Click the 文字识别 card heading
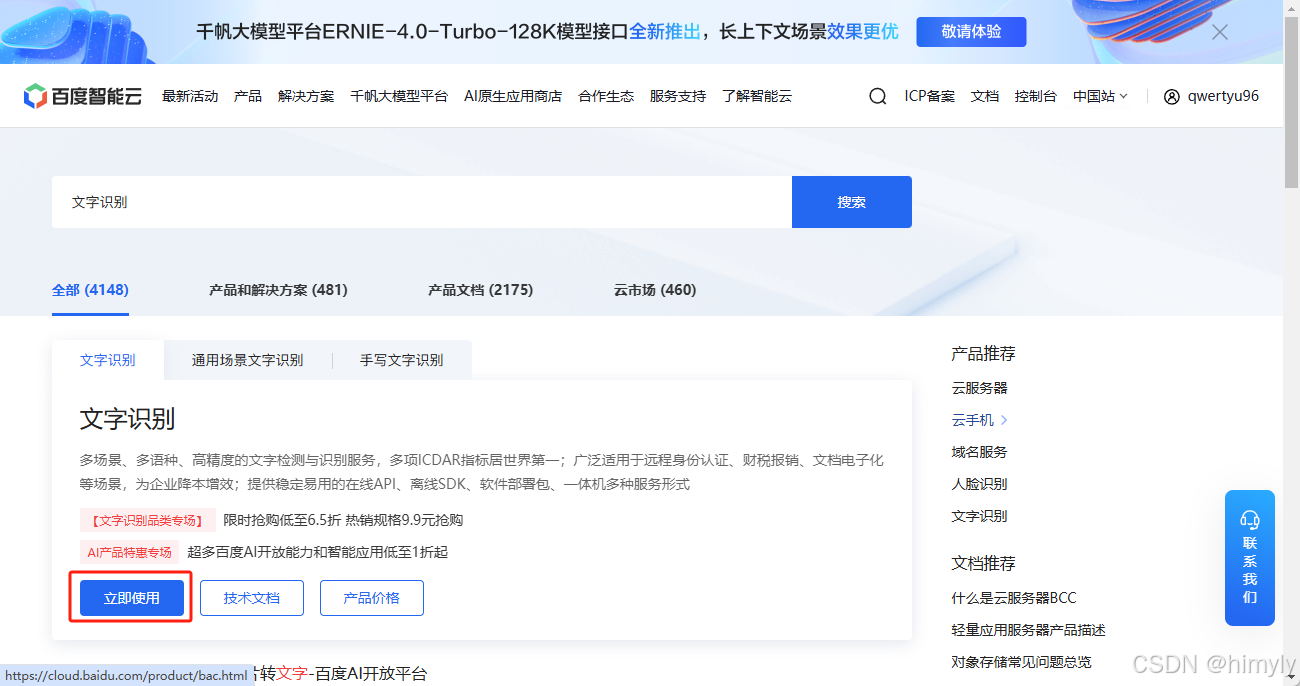 [x=128, y=419]
